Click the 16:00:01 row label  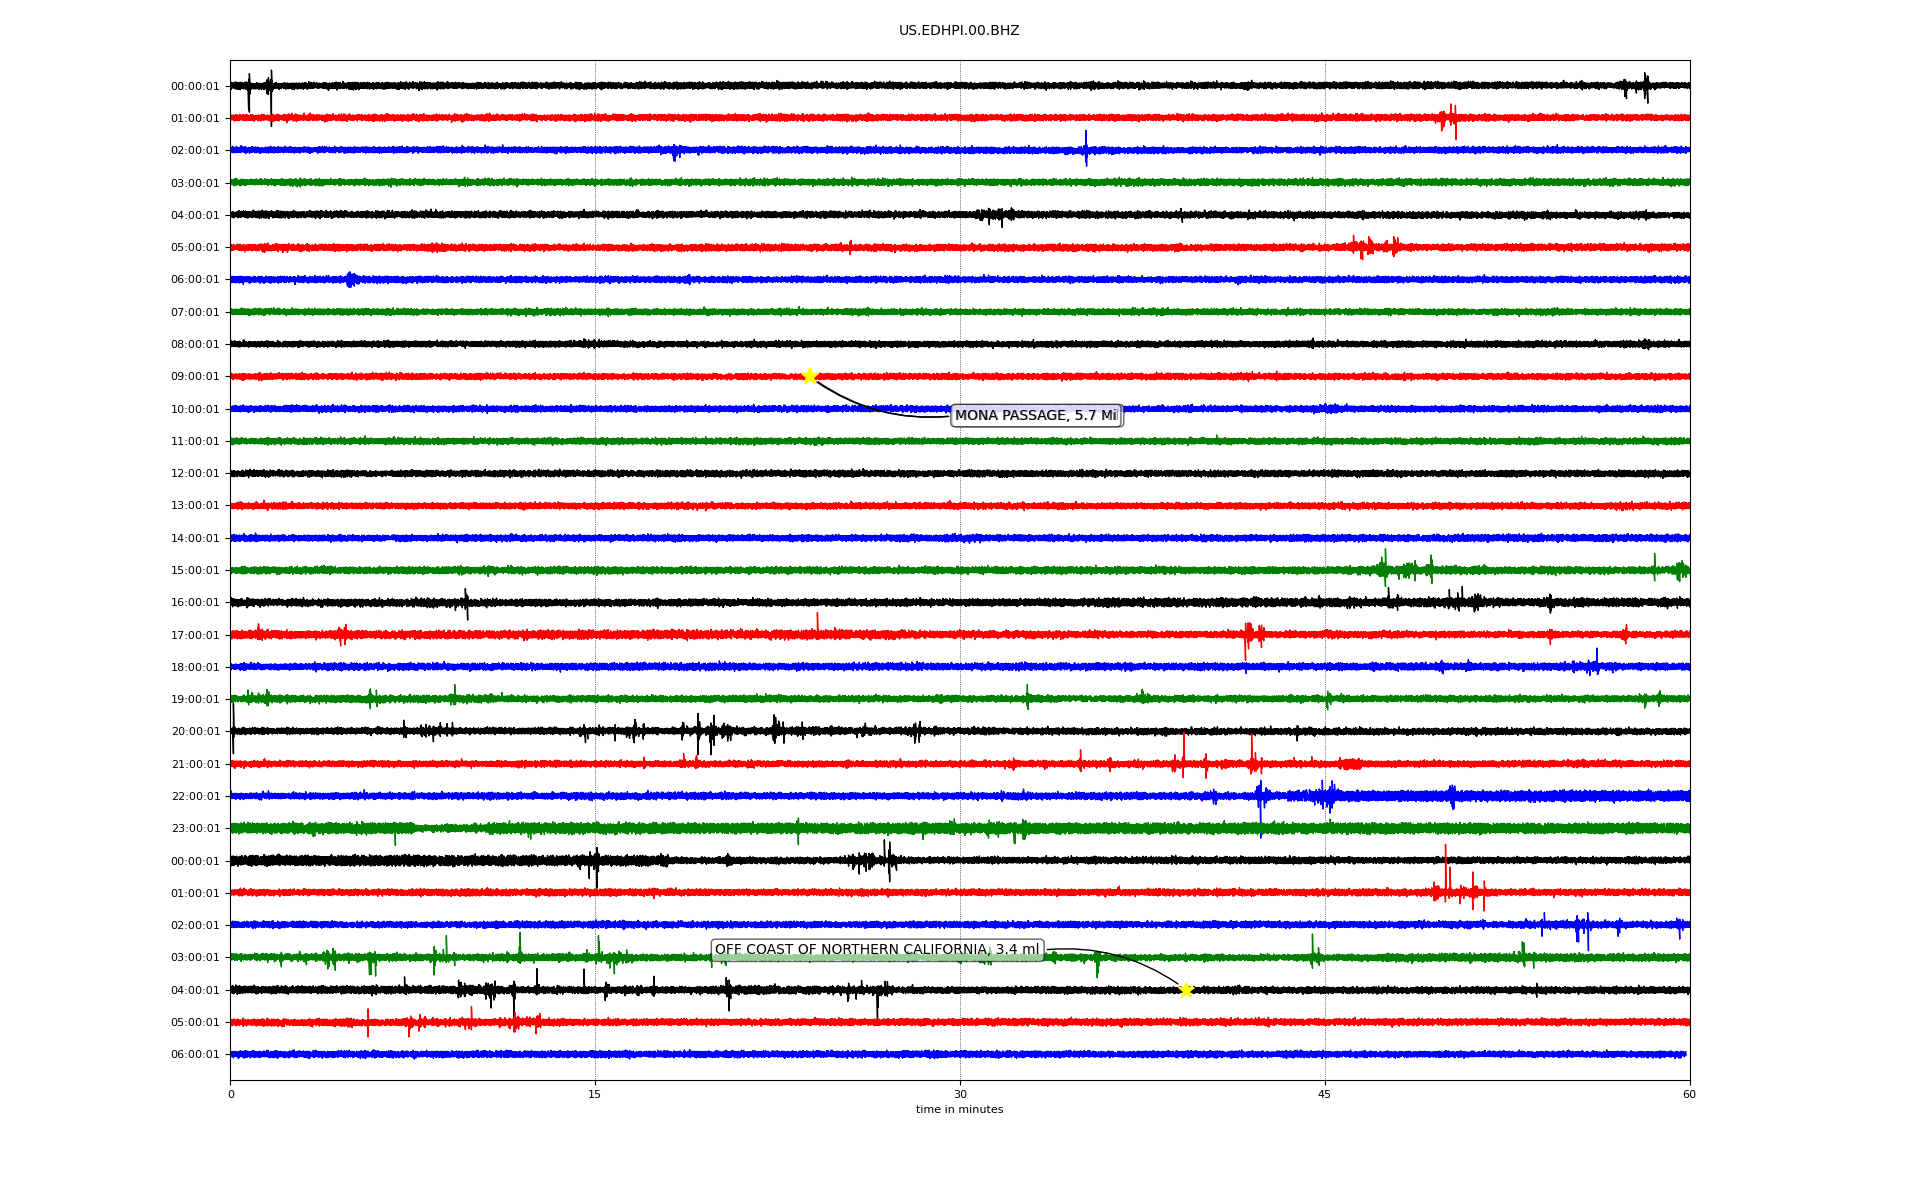tap(195, 603)
